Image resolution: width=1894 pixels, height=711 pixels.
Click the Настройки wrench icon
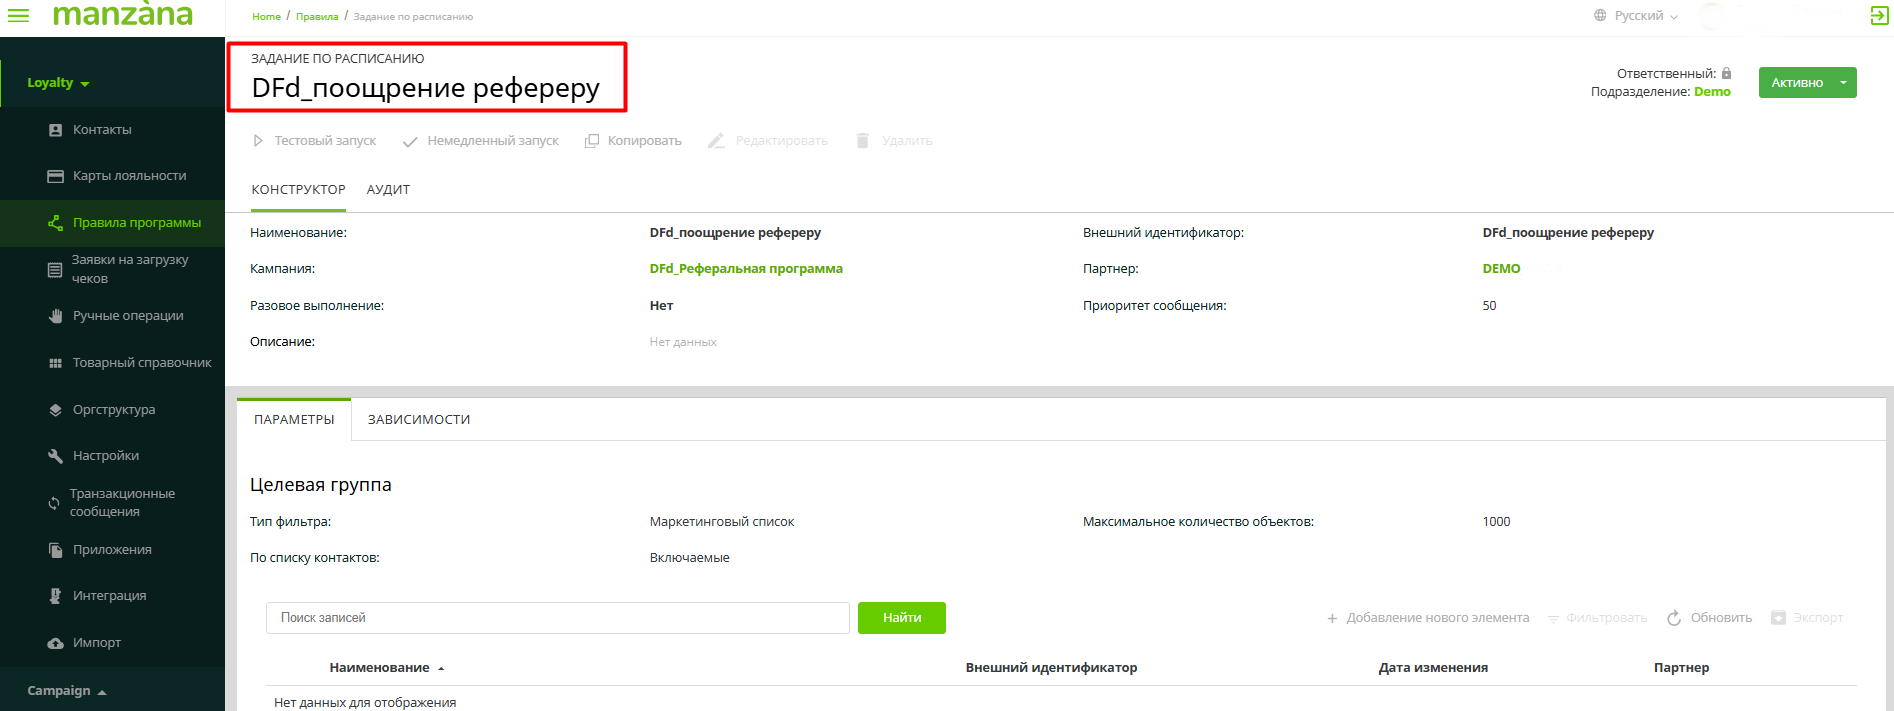tap(56, 456)
